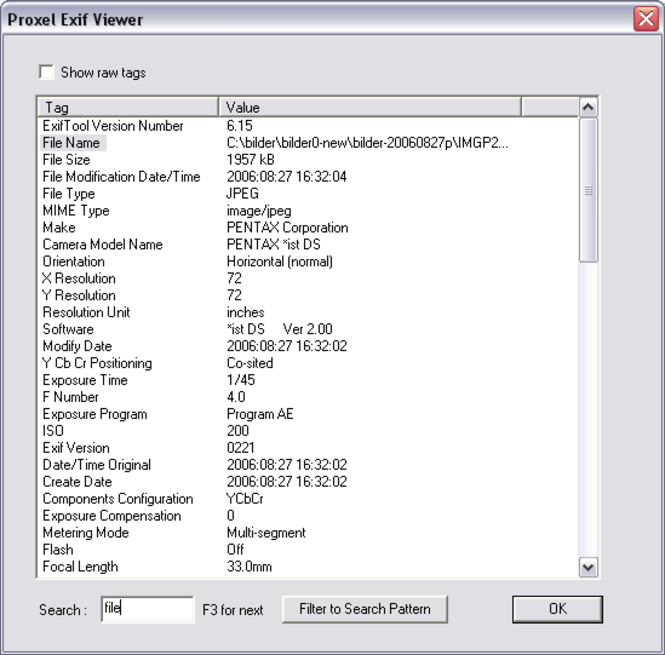Click Filter to Search Pattern button
This screenshot has height=655, width=665.
(364, 608)
